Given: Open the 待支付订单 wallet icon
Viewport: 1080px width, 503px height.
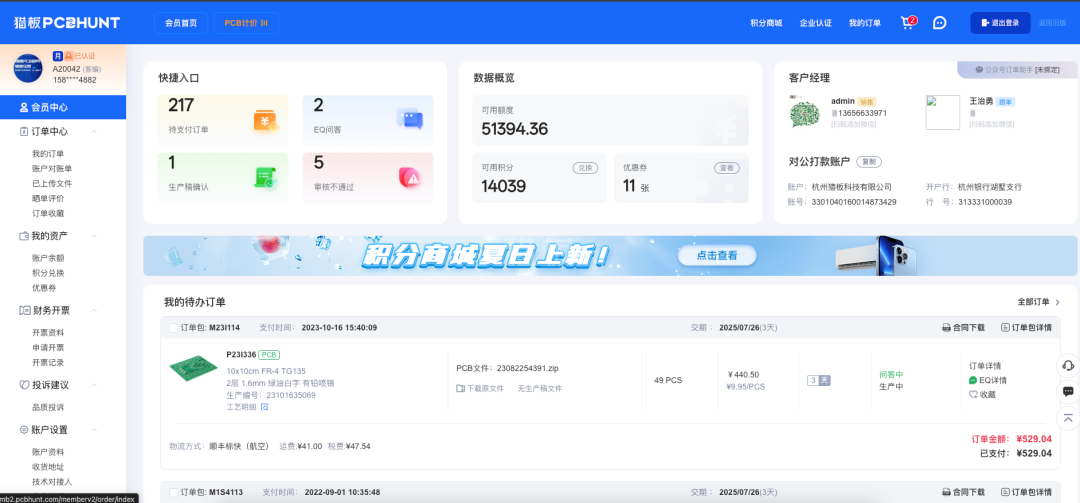Looking at the screenshot, I should pyautogui.click(x=265, y=121).
